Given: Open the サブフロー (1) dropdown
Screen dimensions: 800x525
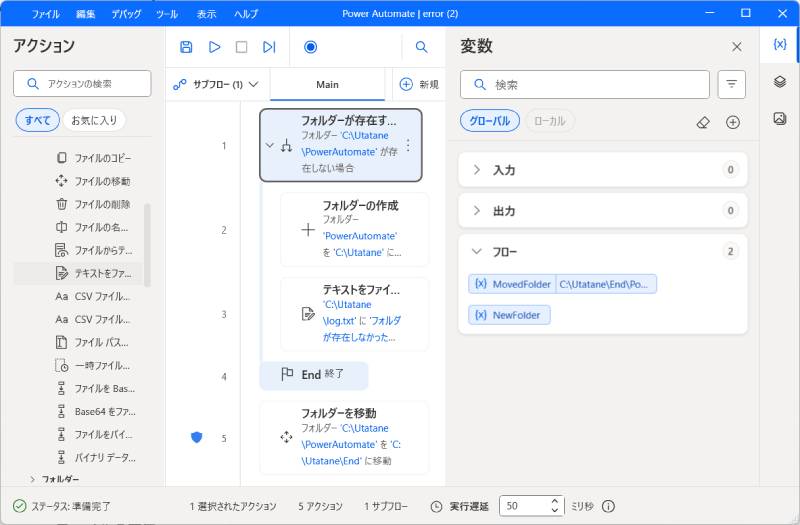Looking at the screenshot, I should click(216, 84).
